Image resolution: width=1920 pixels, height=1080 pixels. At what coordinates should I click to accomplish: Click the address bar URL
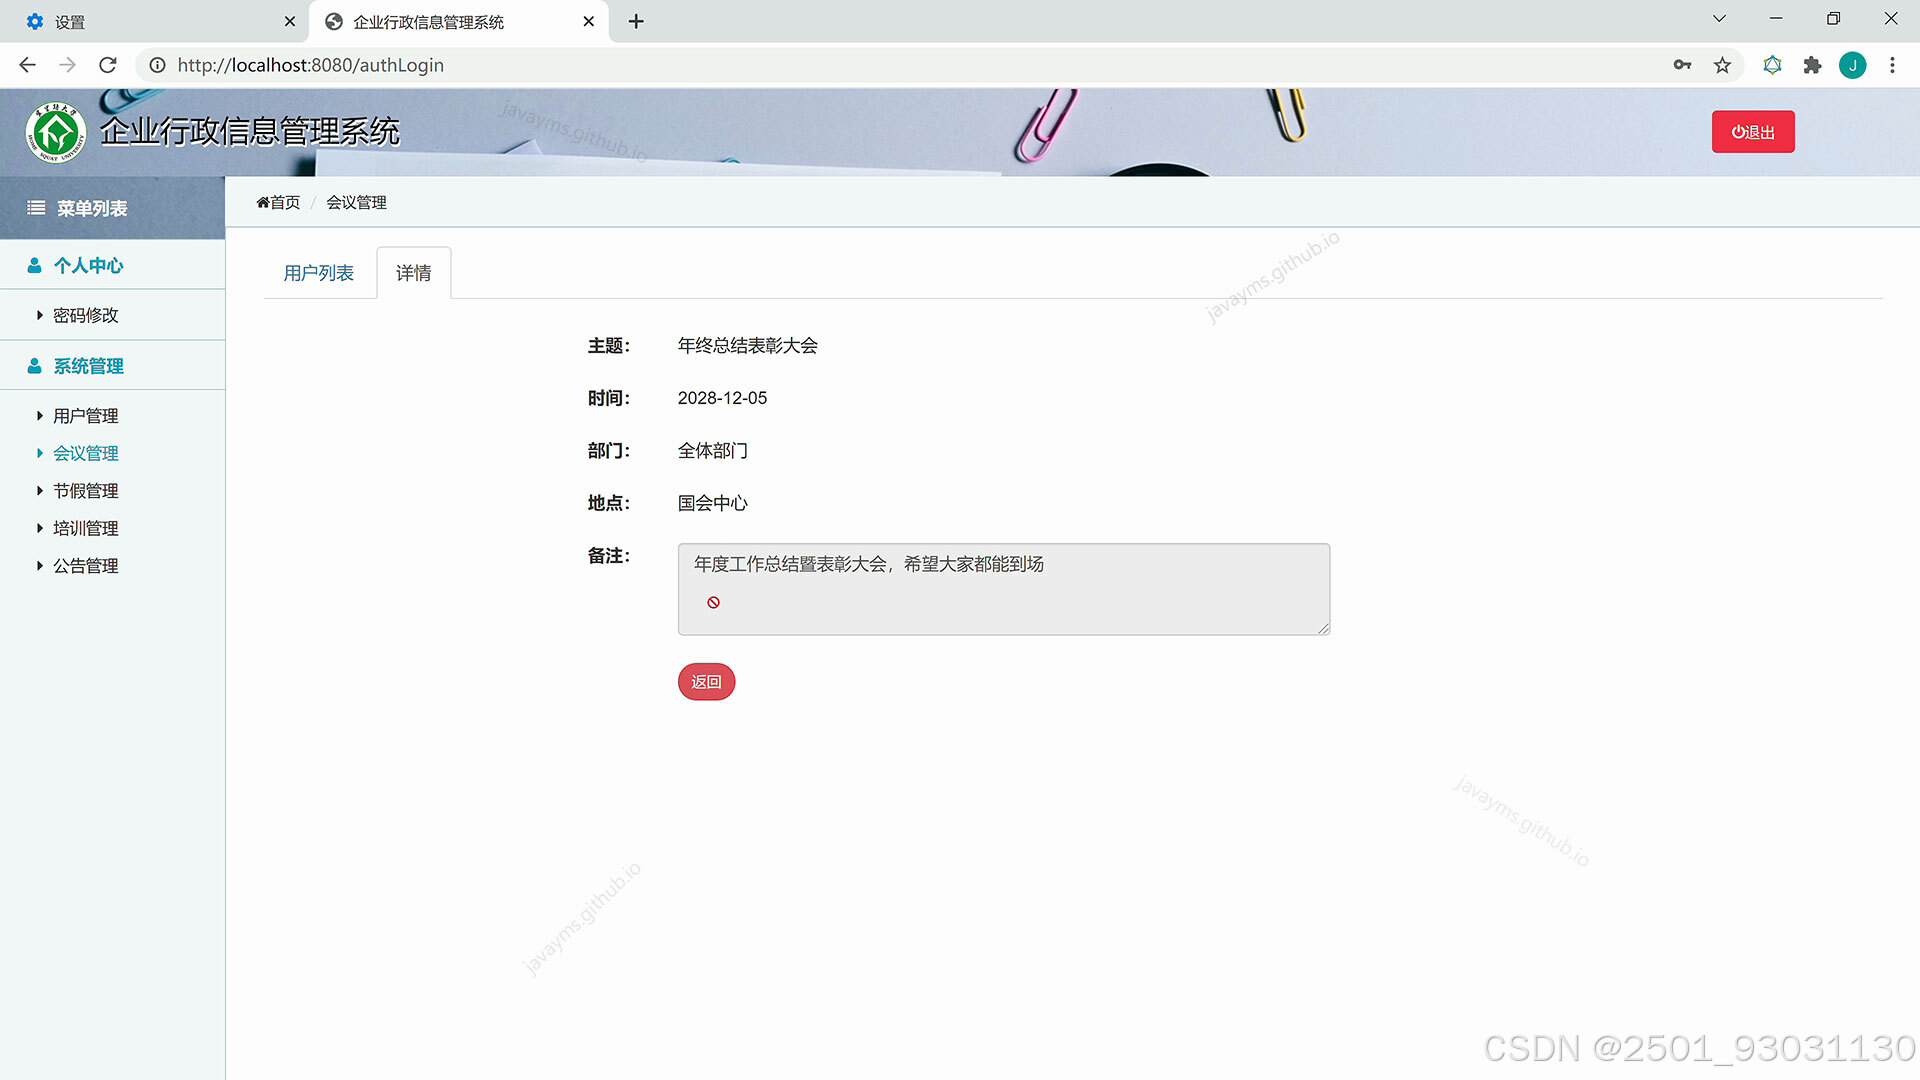pyautogui.click(x=310, y=65)
